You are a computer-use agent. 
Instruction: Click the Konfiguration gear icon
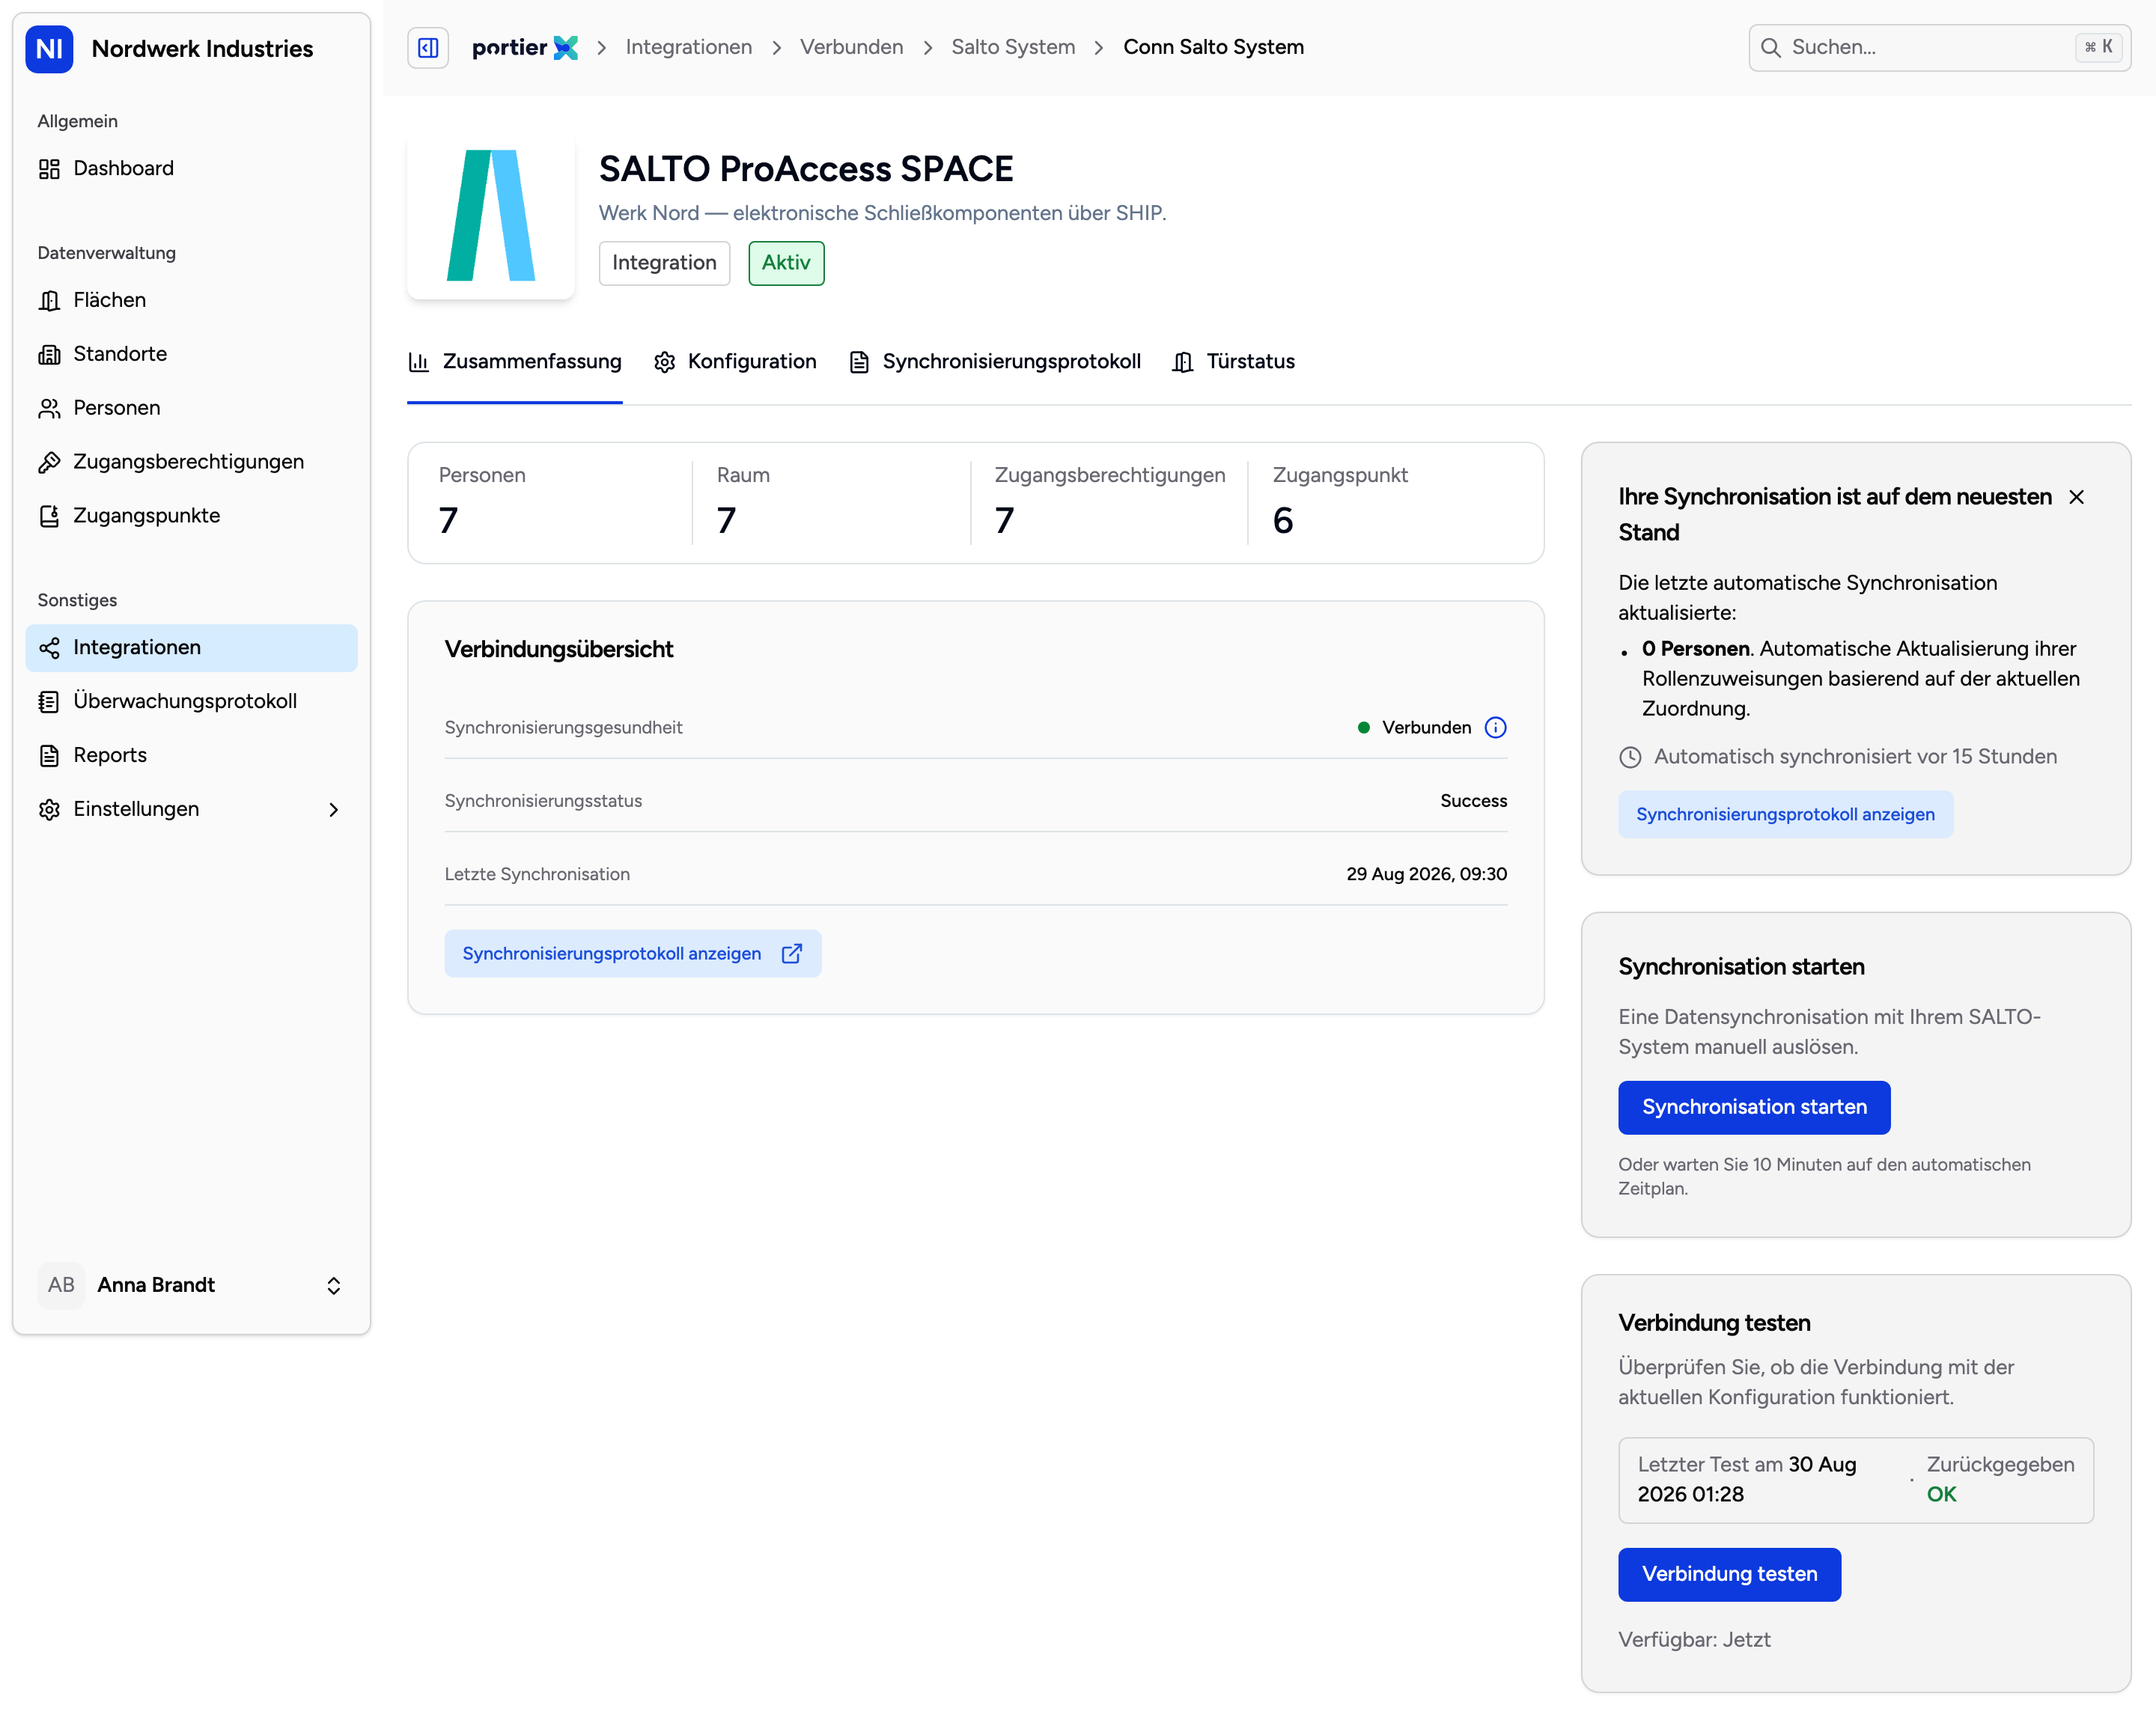[x=665, y=362]
